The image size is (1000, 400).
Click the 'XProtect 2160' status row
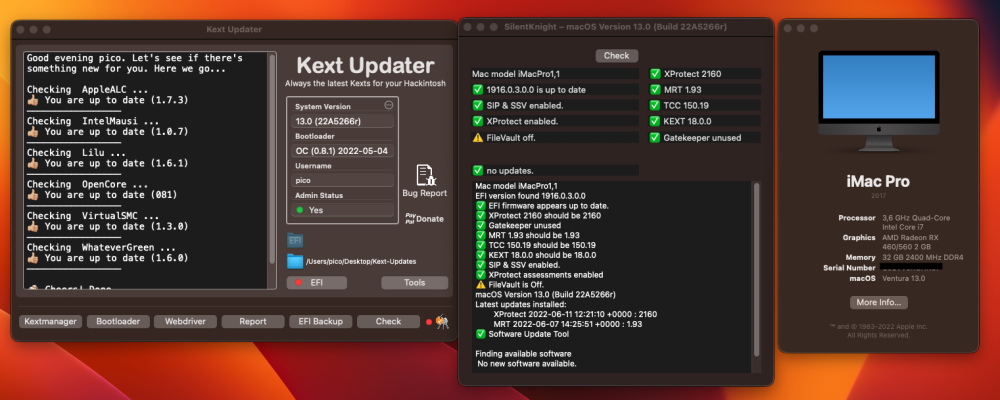point(705,74)
